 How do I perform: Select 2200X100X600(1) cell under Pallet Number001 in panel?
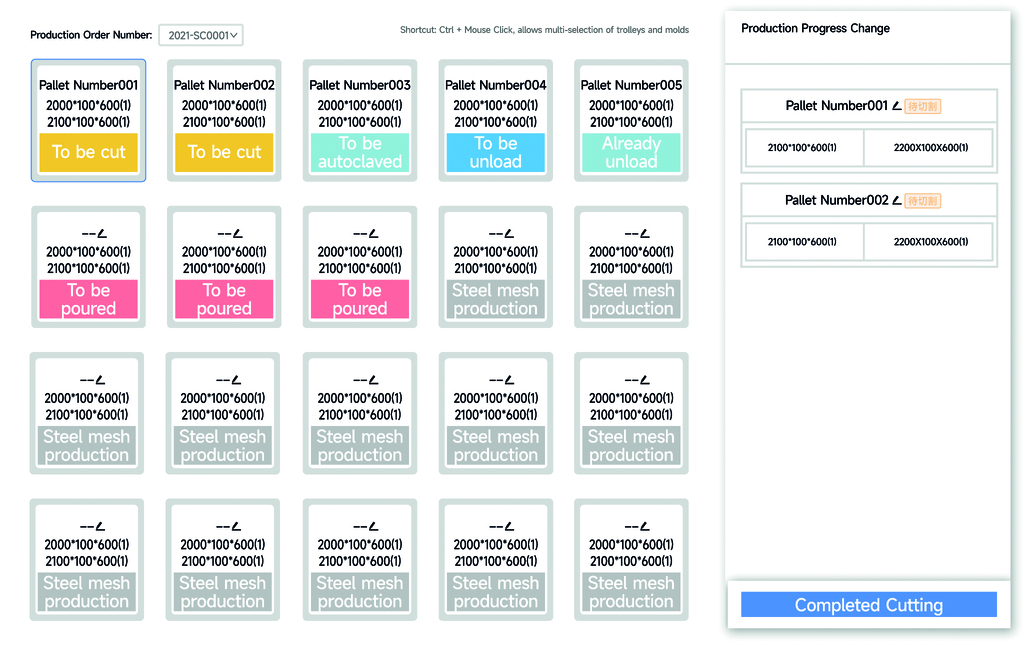pyautogui.click(x=930, y=148)
